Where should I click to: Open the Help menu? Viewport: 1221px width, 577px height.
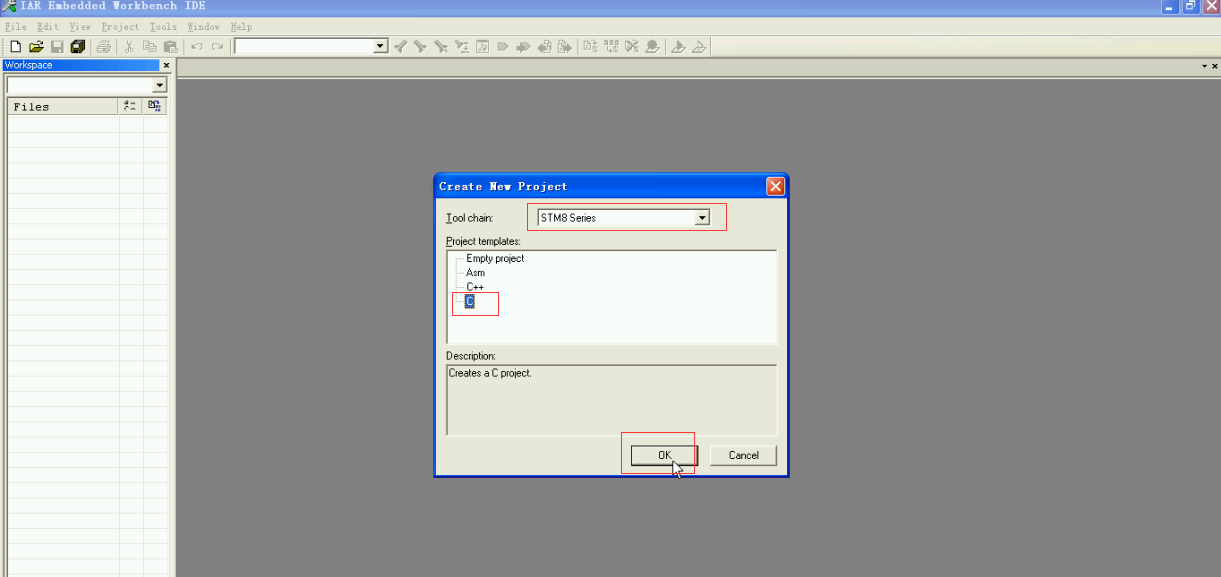(x=241, y=27)
